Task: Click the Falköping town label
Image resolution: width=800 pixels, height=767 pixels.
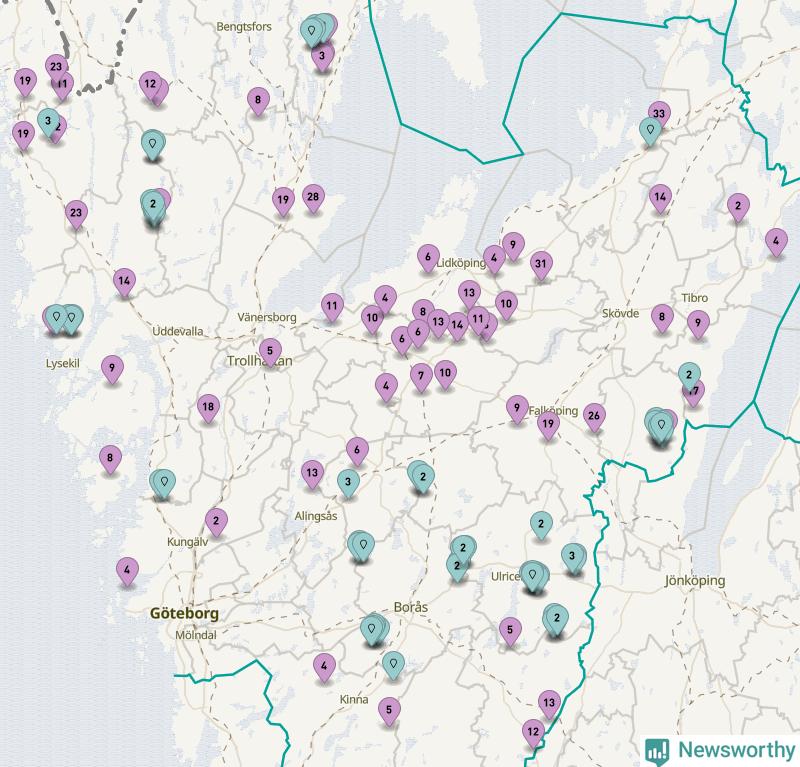Action: click(x=553, y=411)
